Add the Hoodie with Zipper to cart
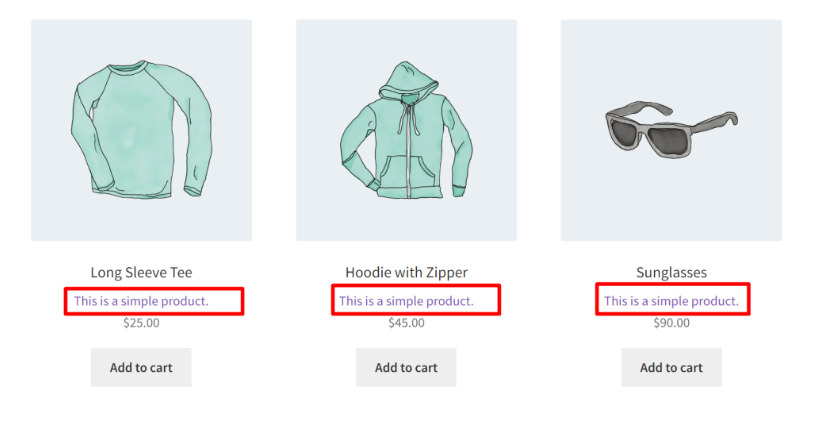This screenshot has width=815, height=430. [406, 367]
